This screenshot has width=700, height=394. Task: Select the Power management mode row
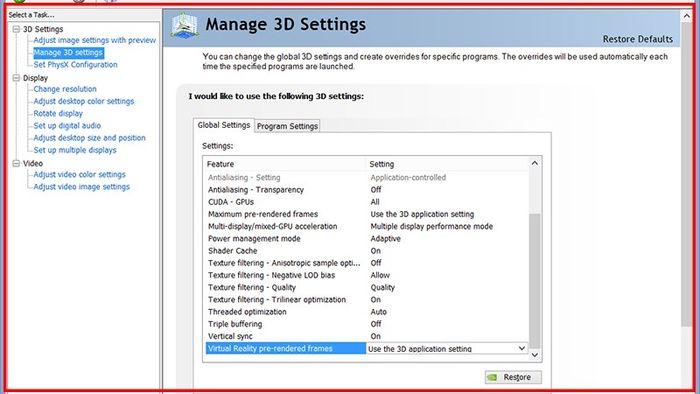[367, 239]
